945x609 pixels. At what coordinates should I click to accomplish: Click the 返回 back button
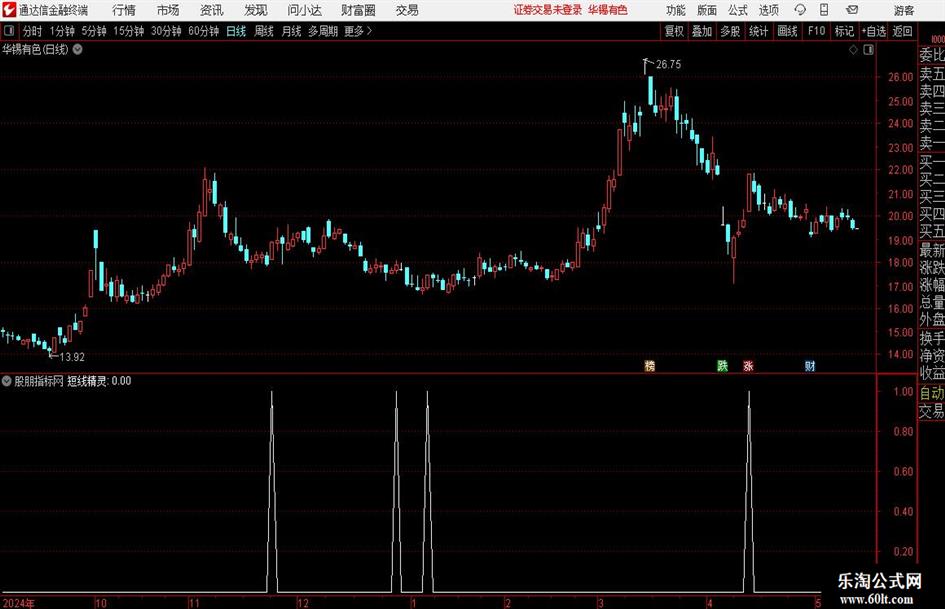point(902,31)
